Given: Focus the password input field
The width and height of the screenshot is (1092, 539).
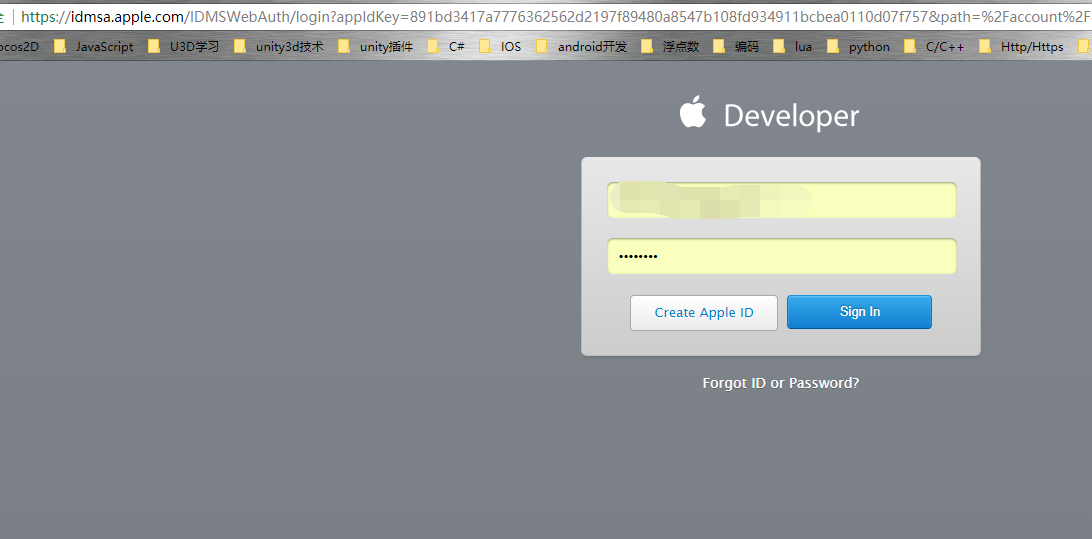Looking at the screenshot, I should [781, 256].
